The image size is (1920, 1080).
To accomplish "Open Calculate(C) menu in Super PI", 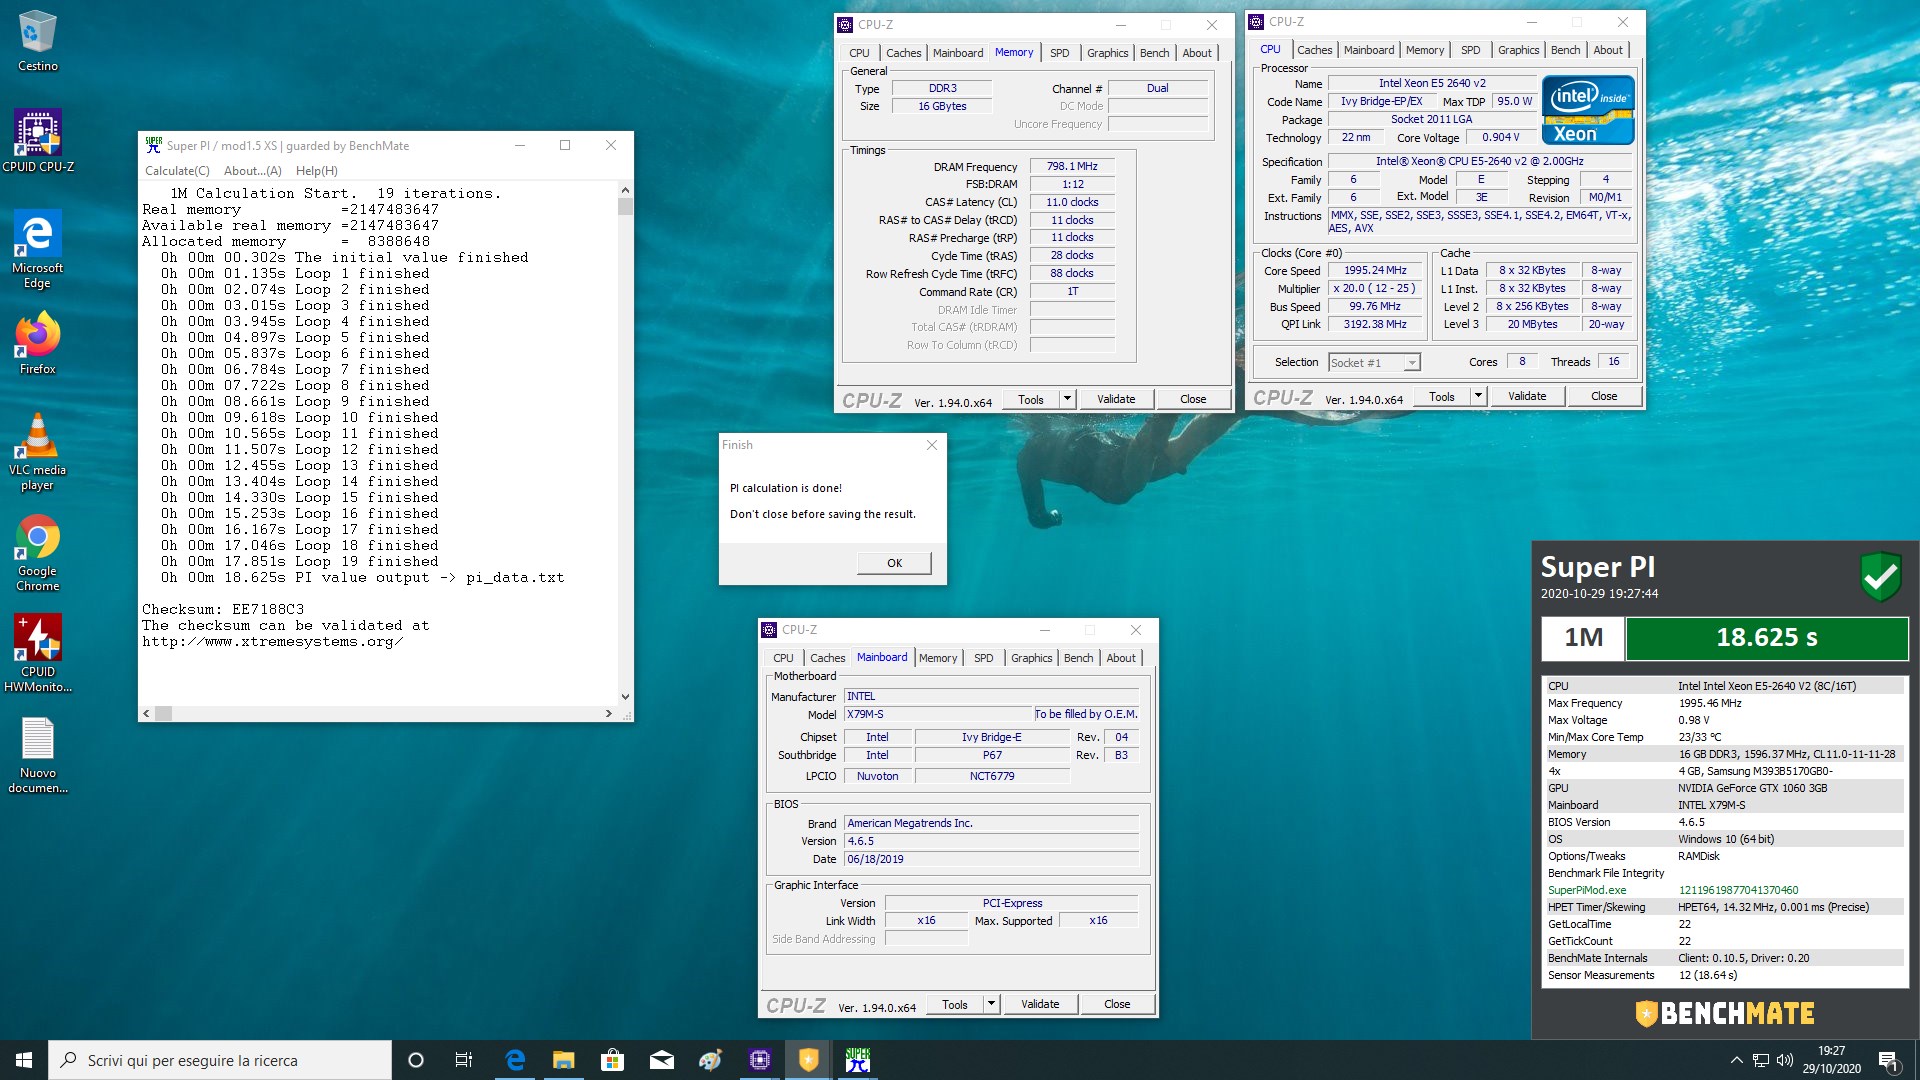I will pyautogui.click(x=177, y=171).
